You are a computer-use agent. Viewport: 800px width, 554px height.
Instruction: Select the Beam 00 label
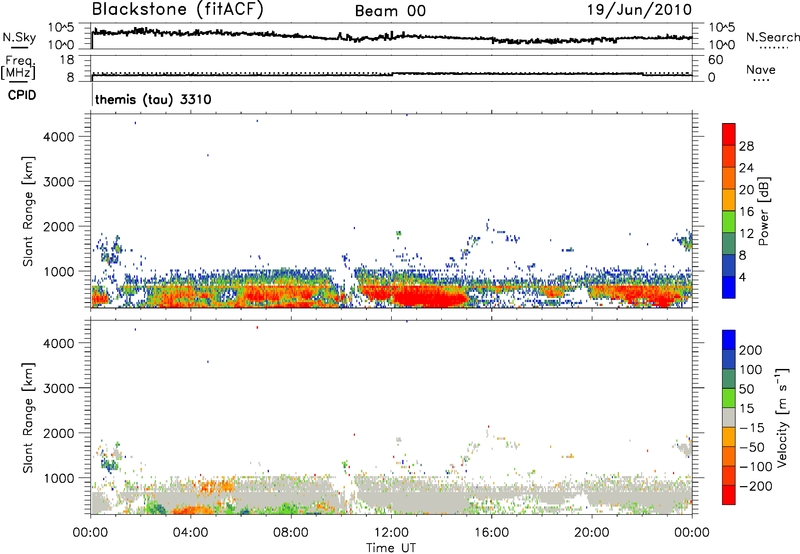click(390, 11)
